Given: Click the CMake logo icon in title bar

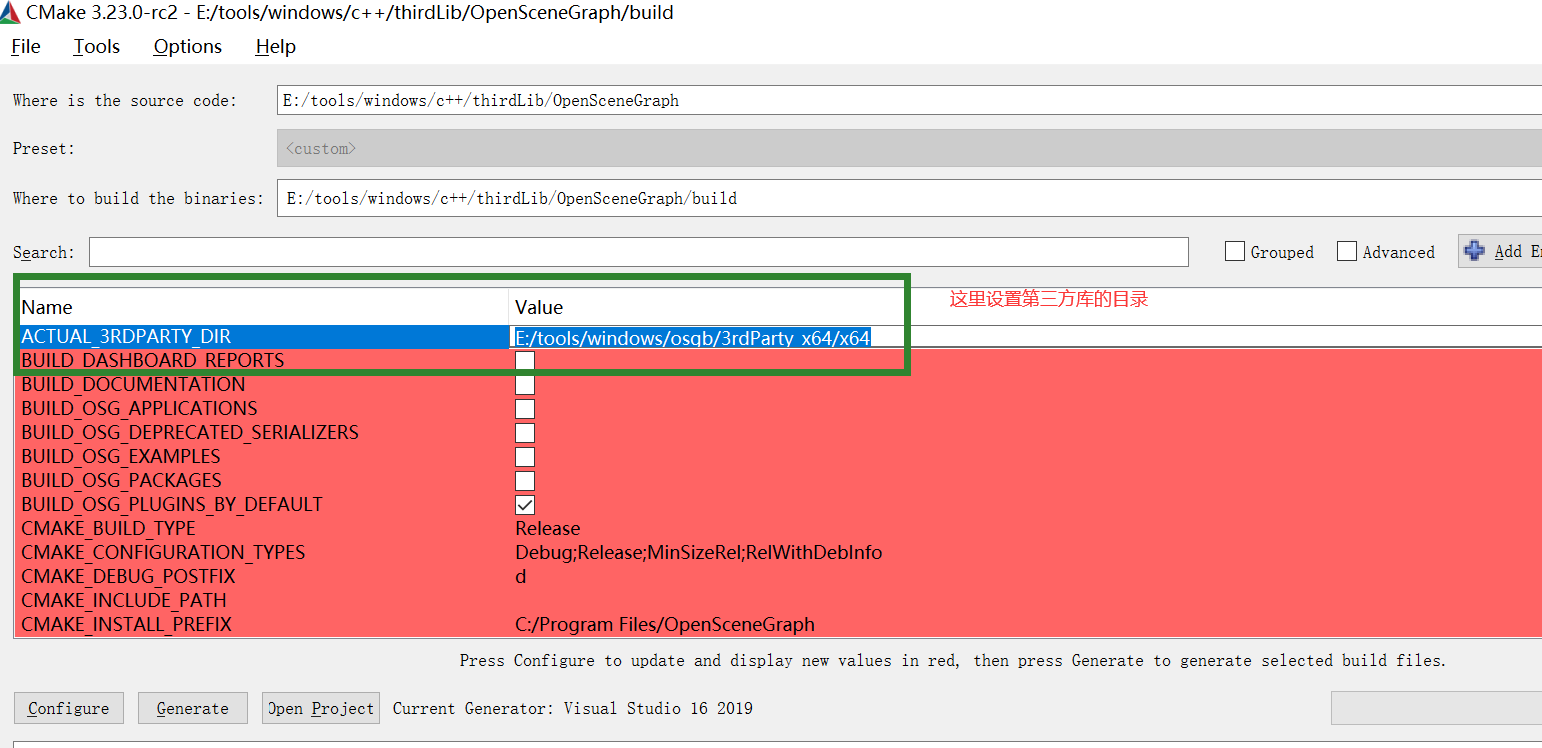Looking at the screenshot, I should point(10,13).
